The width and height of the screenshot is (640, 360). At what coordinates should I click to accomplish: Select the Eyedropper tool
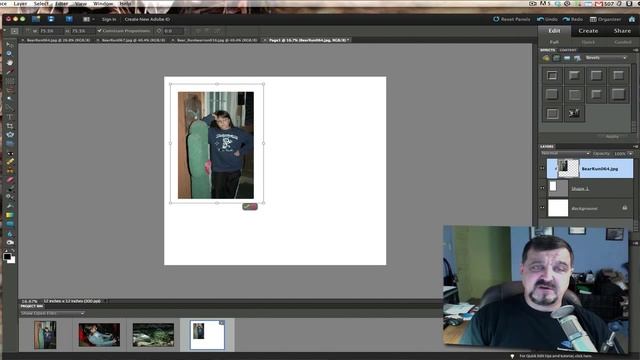(x=9, y=71)
